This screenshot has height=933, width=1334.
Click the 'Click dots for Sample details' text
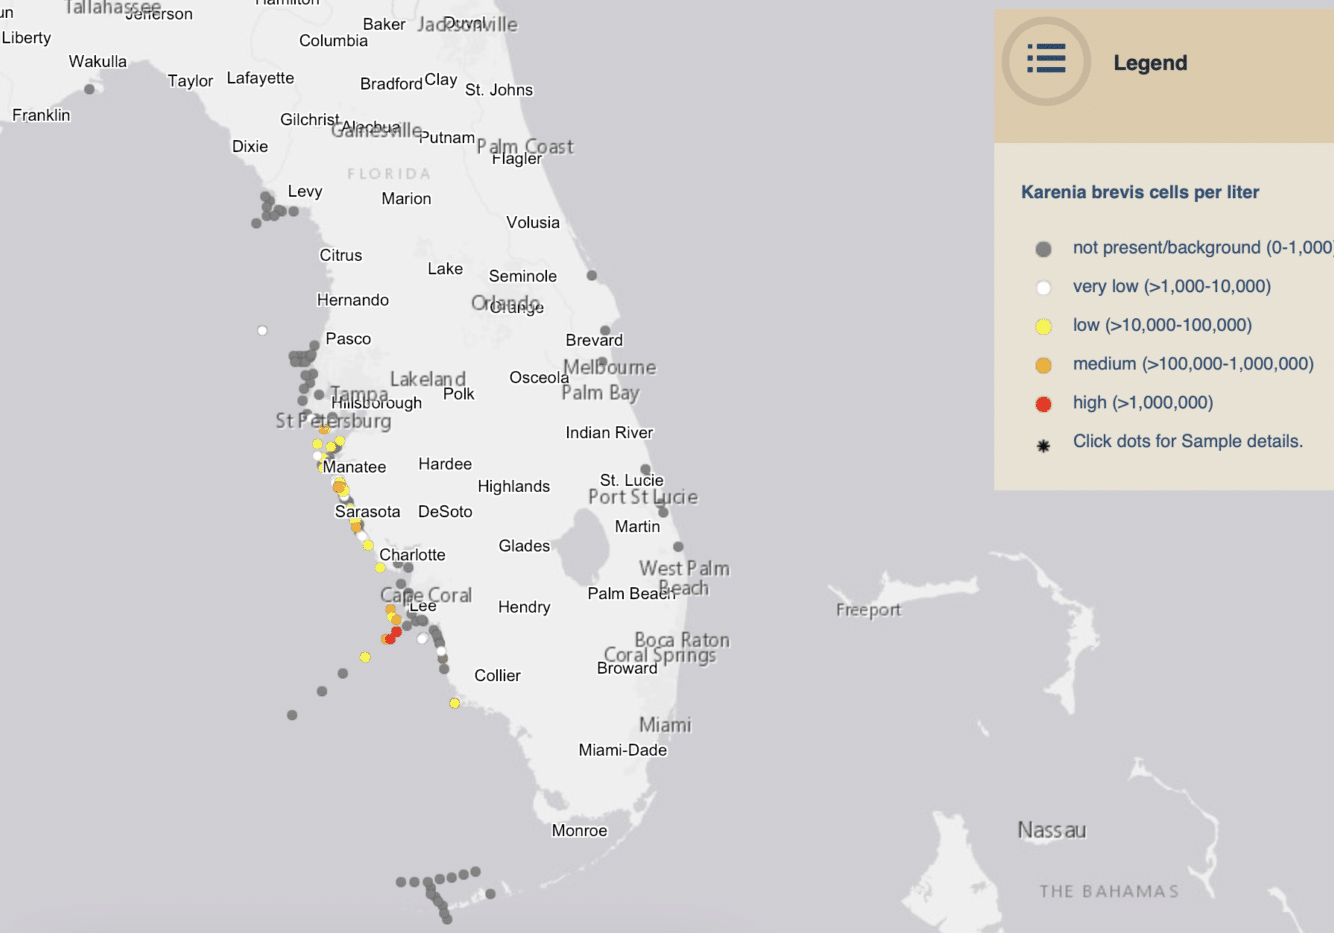pyautogui.click(x=1186, y=441)
